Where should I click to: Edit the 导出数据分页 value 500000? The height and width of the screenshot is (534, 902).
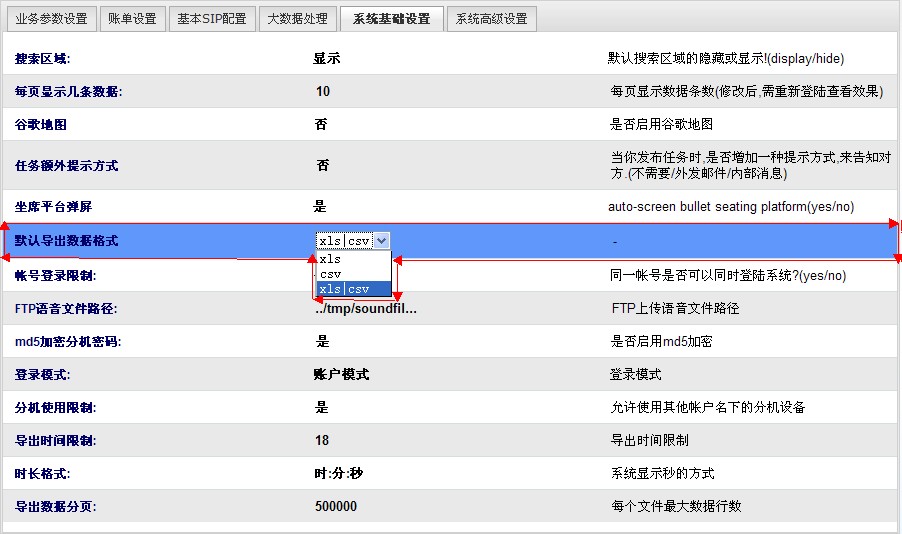pyautogui.click(x=335, y=507)
